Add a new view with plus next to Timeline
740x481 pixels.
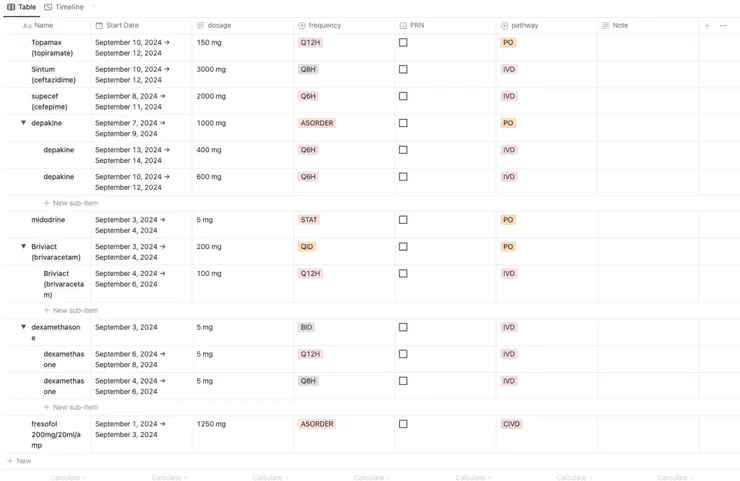(94, 7)
